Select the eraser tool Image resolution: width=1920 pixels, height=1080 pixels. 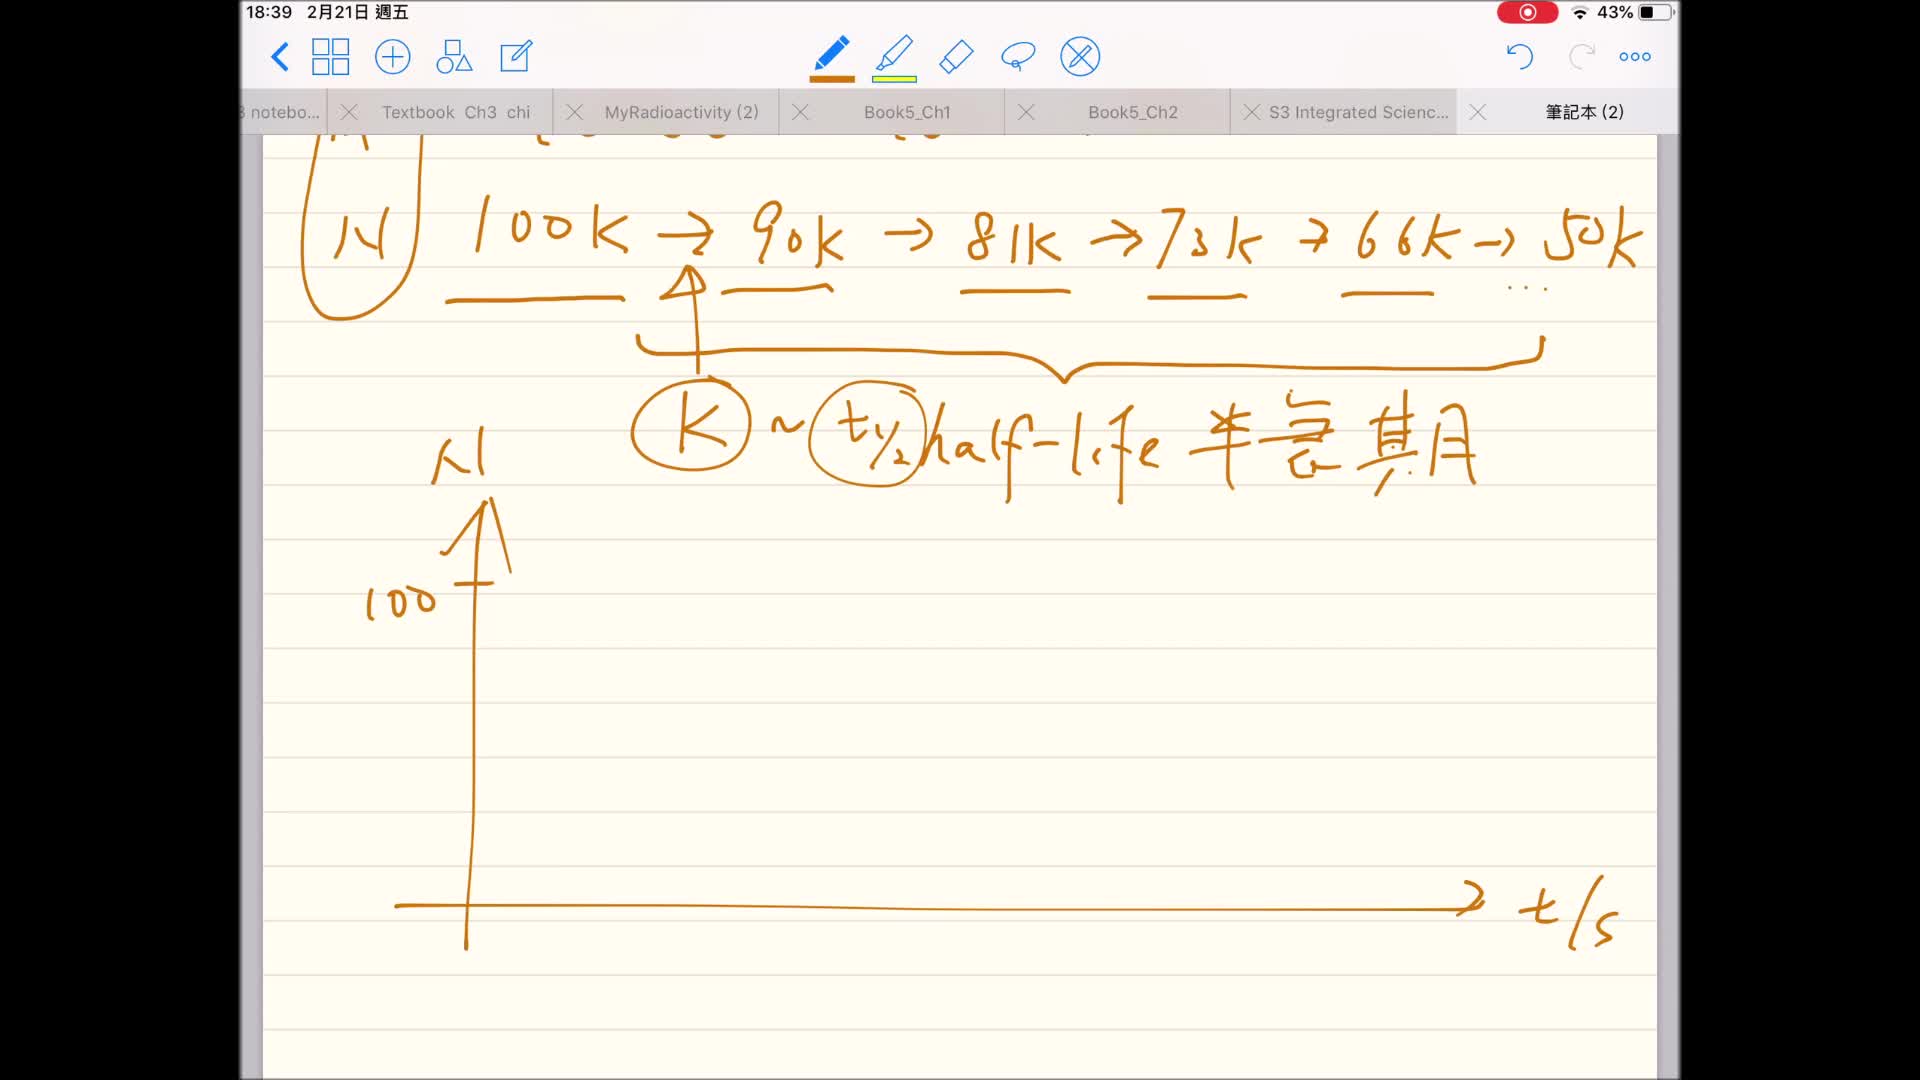pyautogui.click(x=957, y=57)
